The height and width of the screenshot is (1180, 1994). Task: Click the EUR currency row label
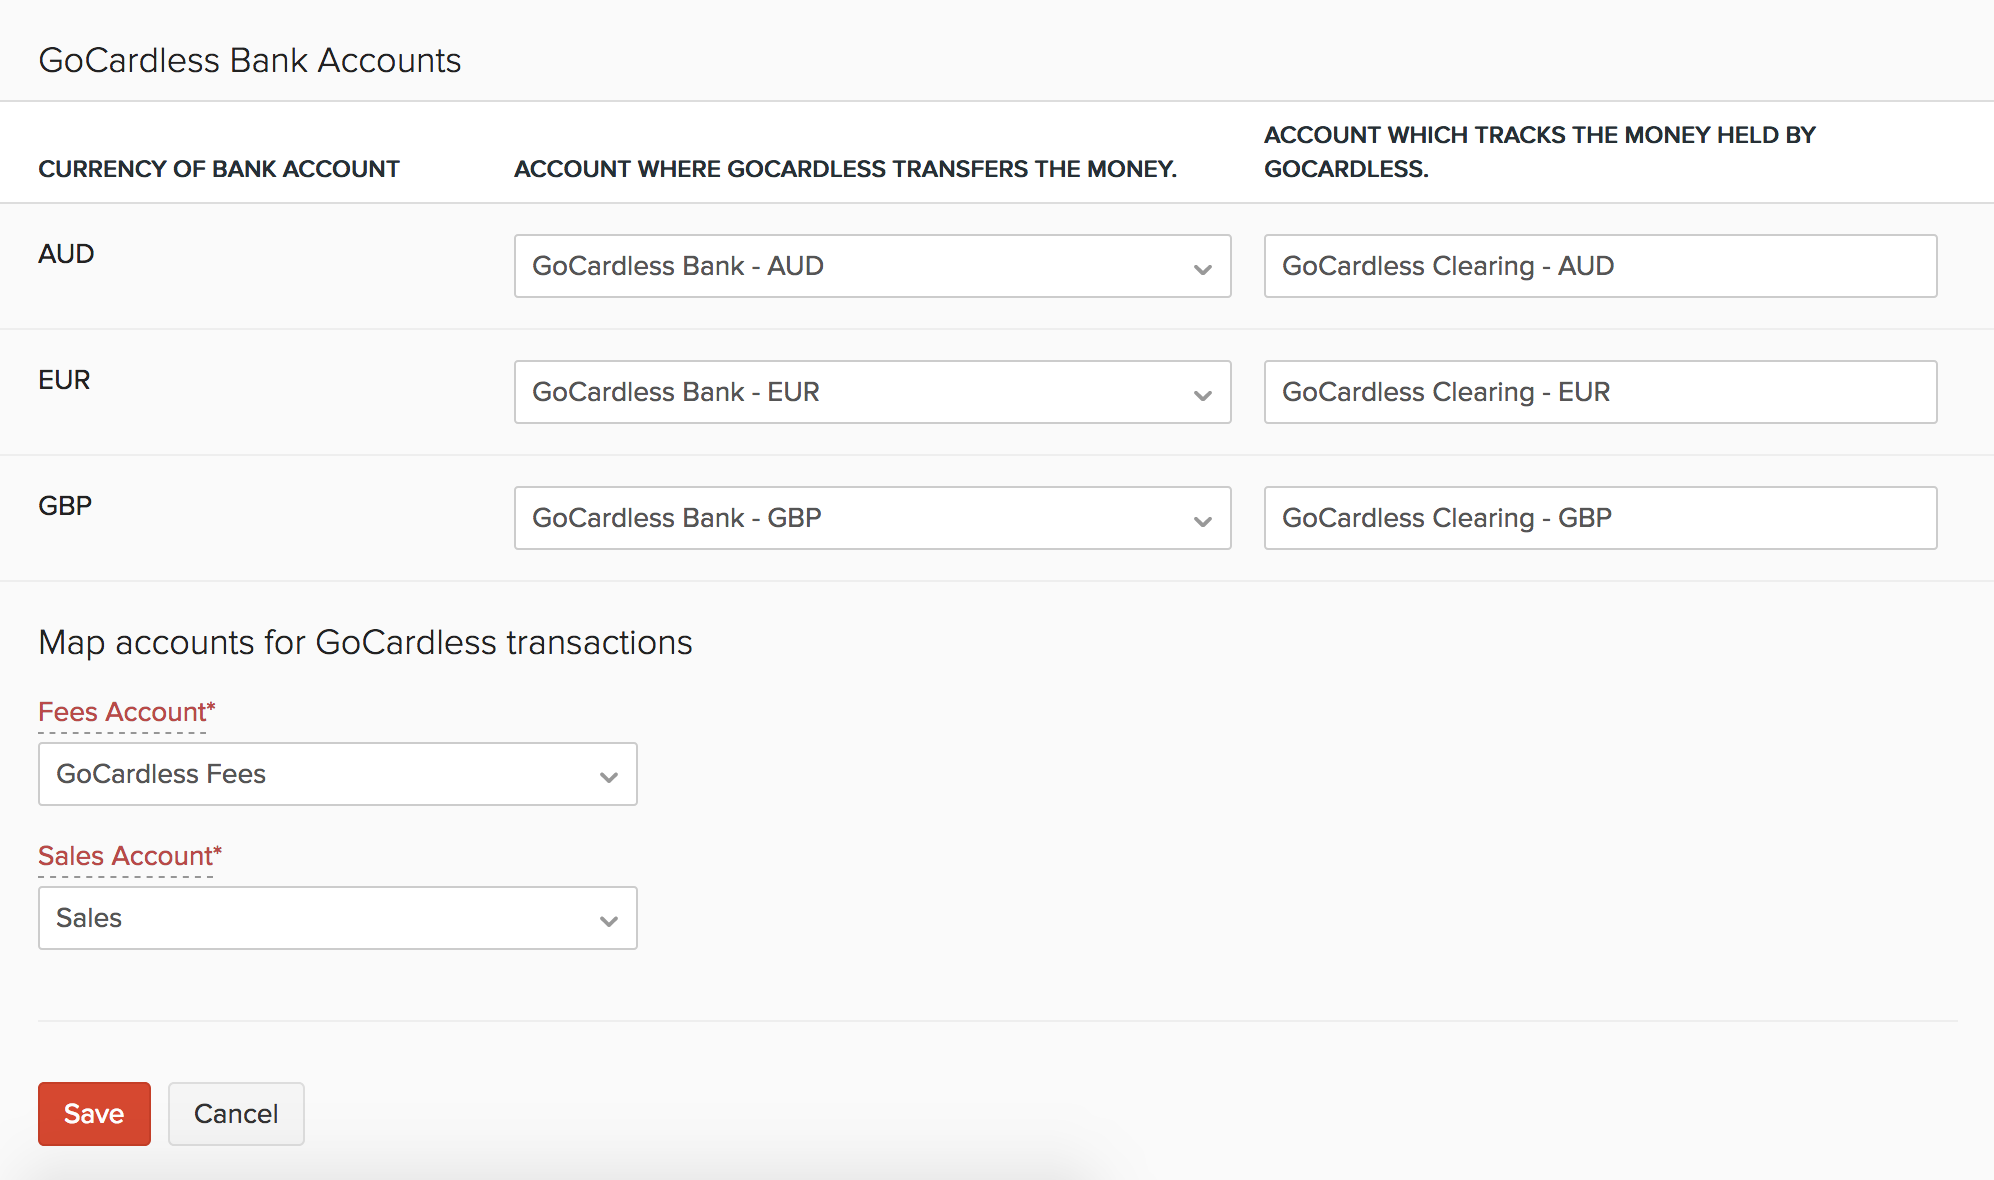tap(64, 380)
